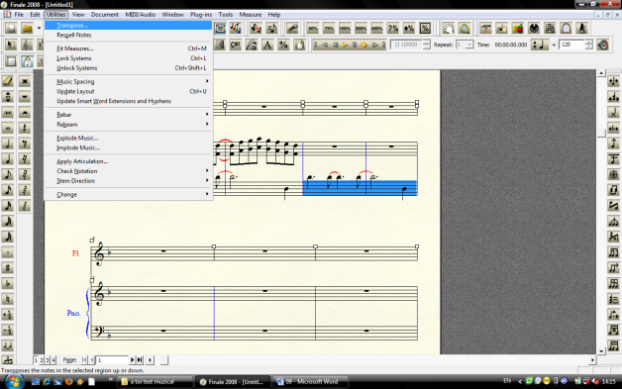Image resolution: width=622 pixels, height=389 pixels.
Task: Click the hammer tool icon
Action: coord(486,29)
